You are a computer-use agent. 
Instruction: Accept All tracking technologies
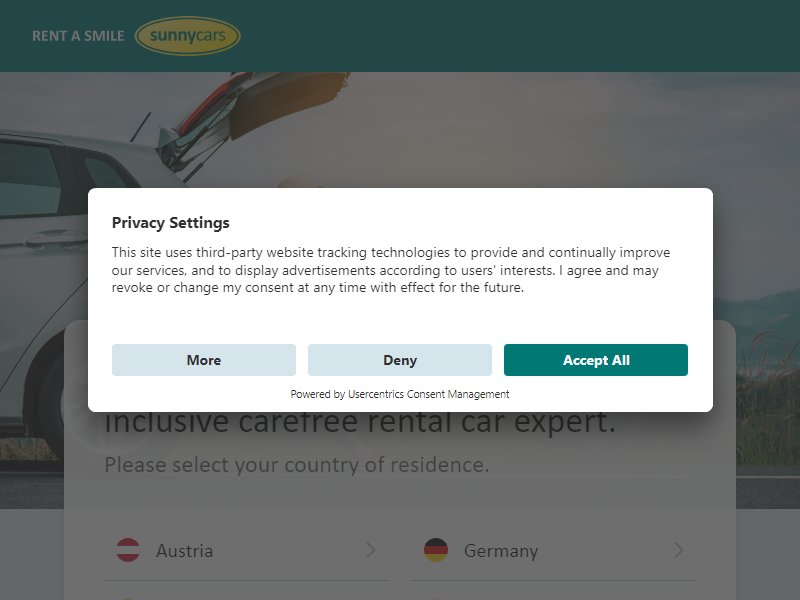click(x=595, y=360)
